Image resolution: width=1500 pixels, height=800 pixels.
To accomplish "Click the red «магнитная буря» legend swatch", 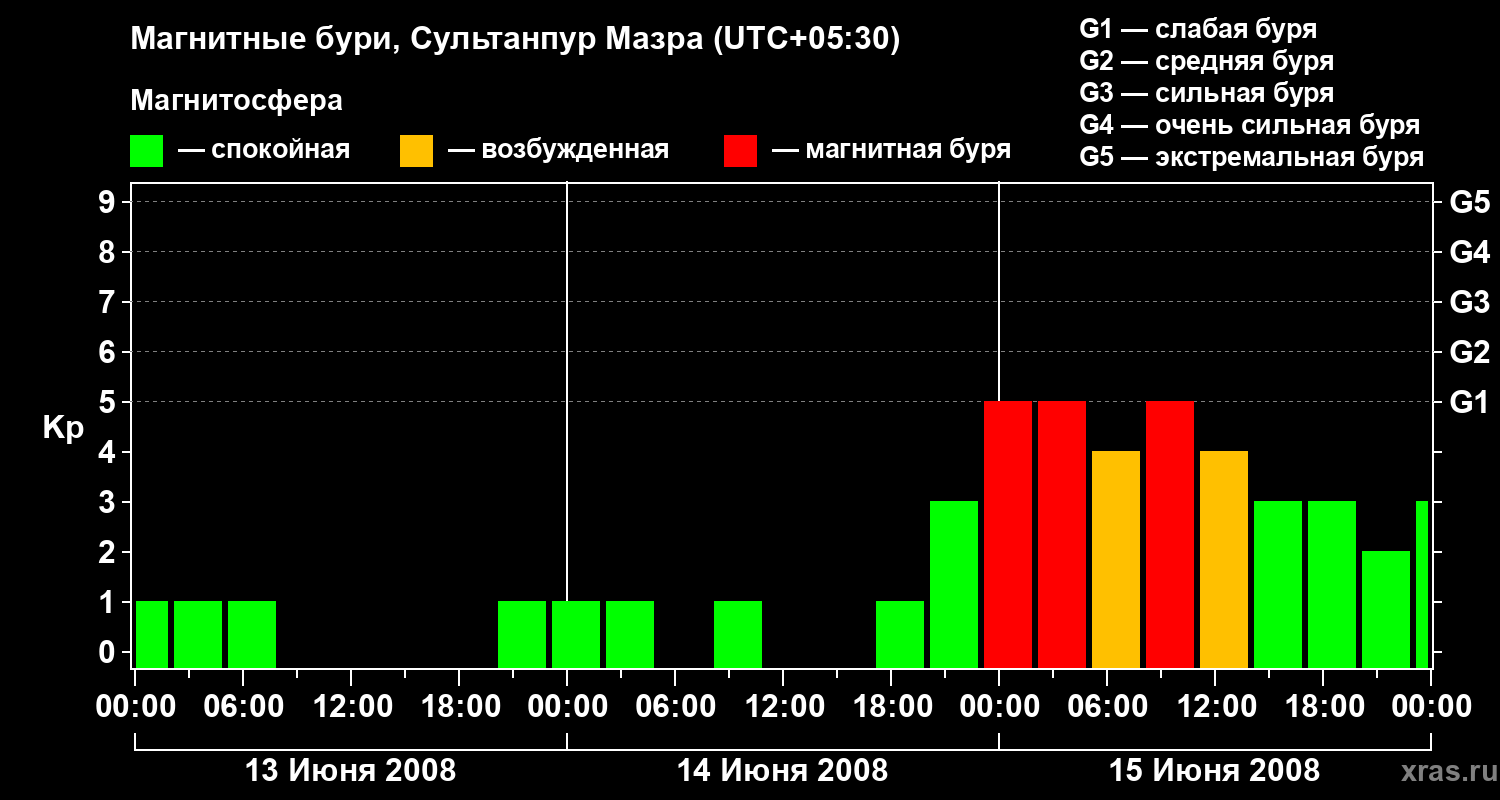I will pos(741,151).
